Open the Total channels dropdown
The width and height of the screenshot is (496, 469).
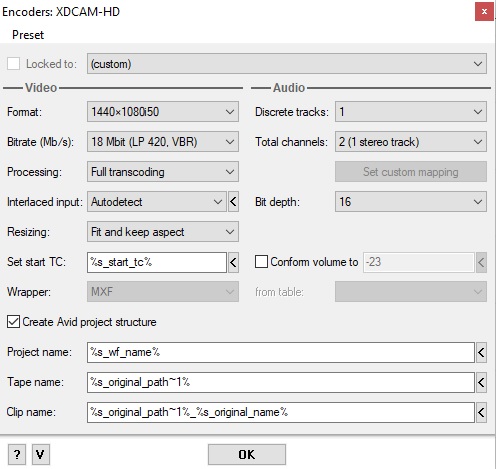[411, 142]
